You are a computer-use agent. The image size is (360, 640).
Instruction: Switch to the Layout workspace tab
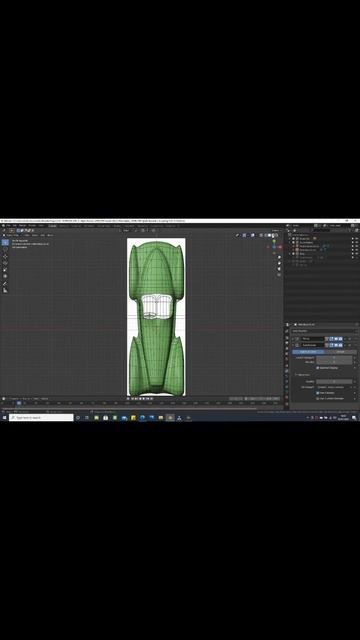[53, 225]
